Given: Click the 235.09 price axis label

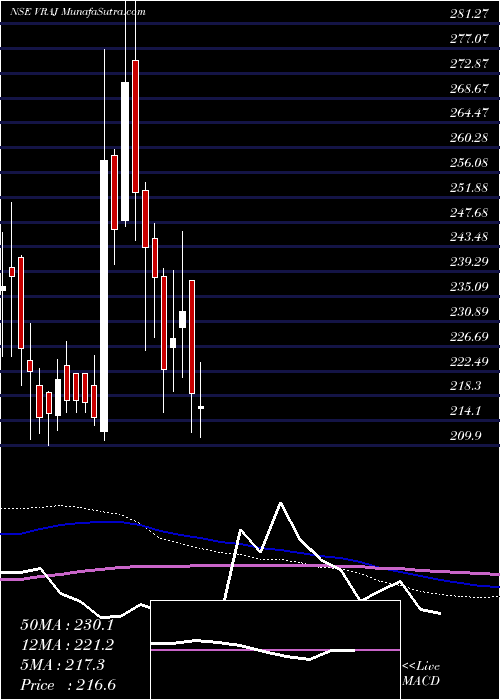Looking at the screenshot, I should 468,287.
